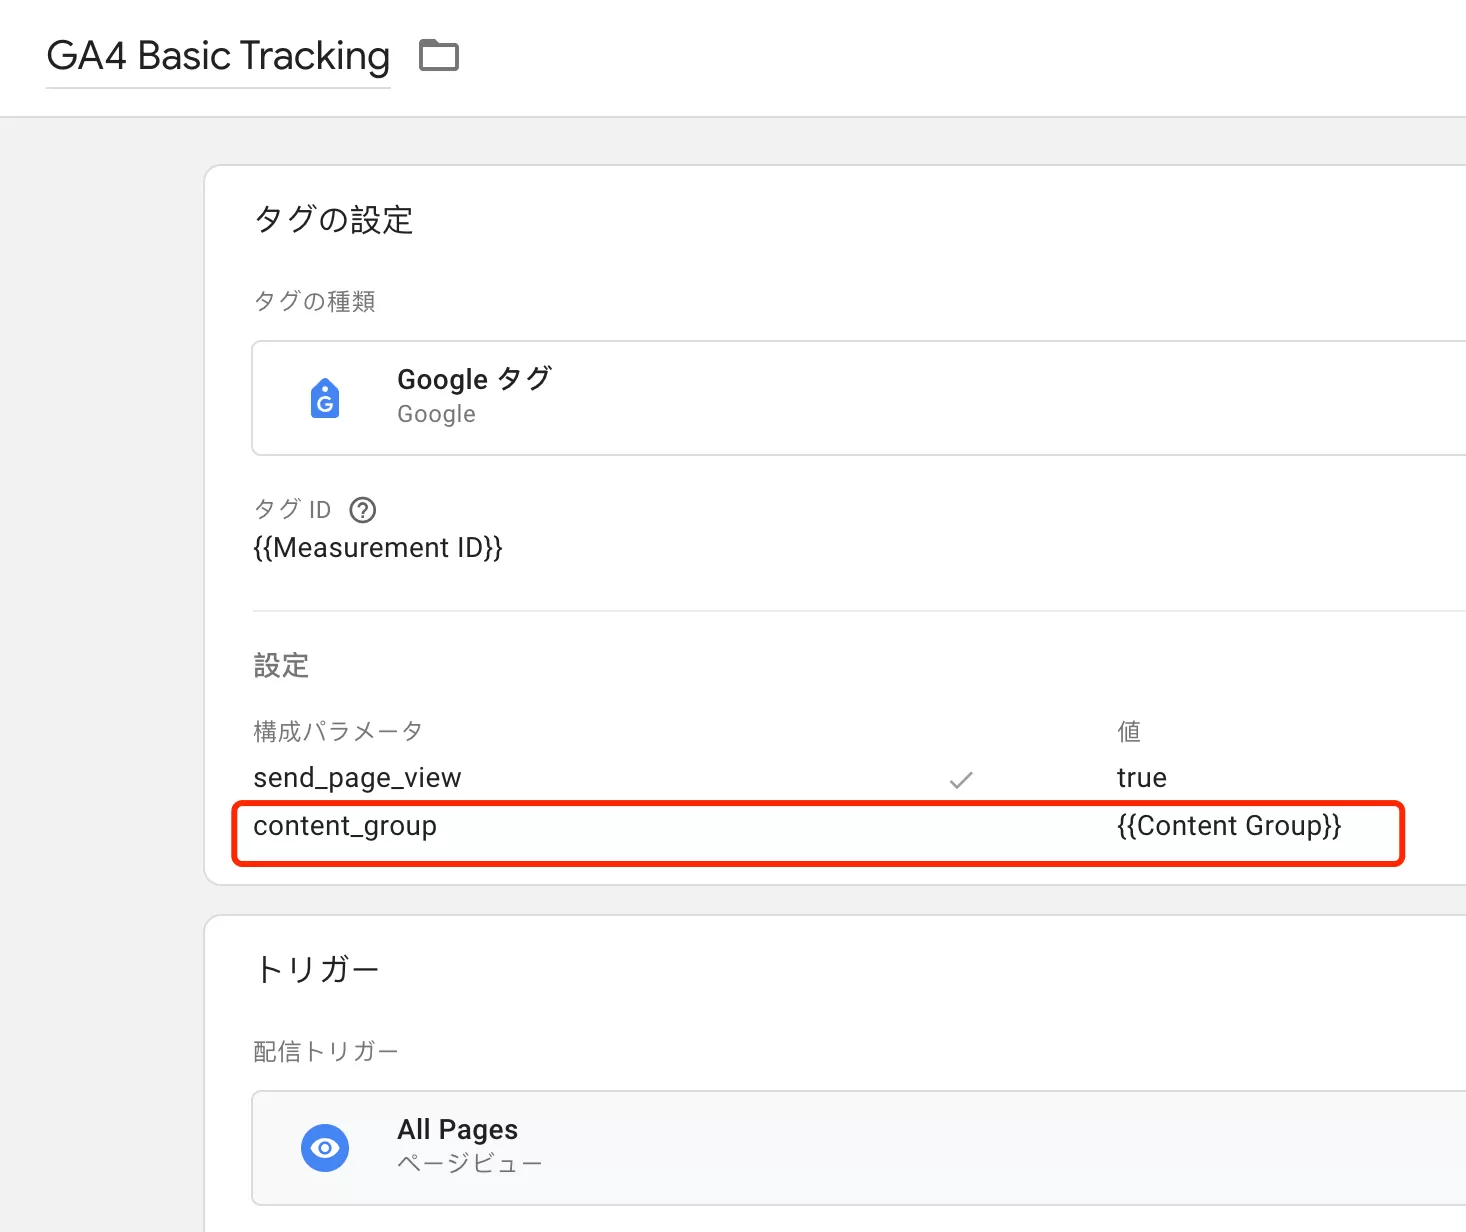Click the All Pages eye trigger icon
The image size is (1466, 1232).
tap(325, 1147)
